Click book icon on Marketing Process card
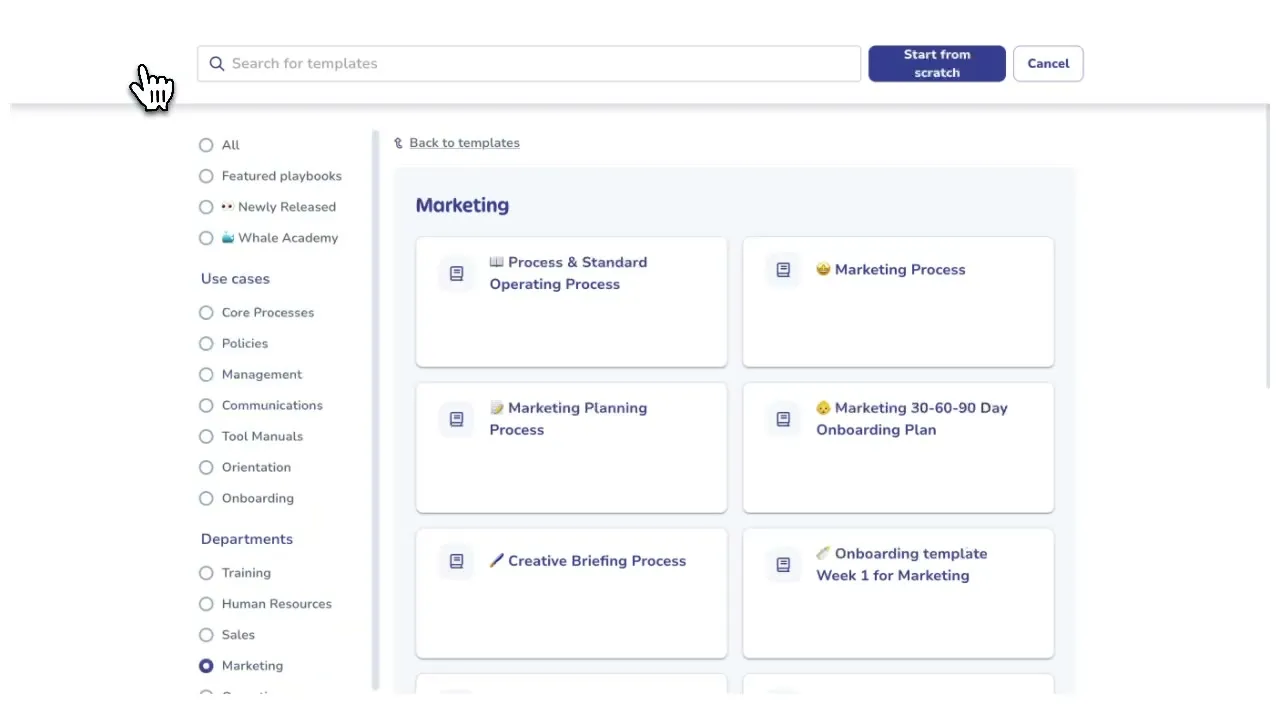The width and height of the screenshot is (1280, 720). click(783, 270)
